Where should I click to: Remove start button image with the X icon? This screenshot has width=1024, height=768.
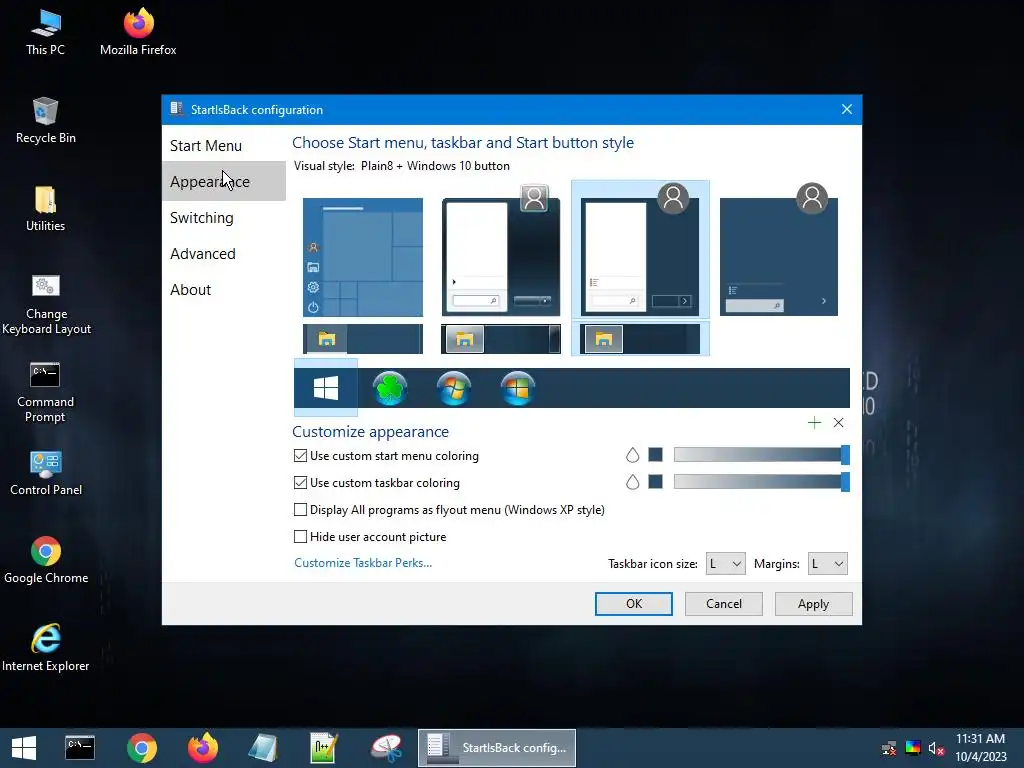pos(839,423)
